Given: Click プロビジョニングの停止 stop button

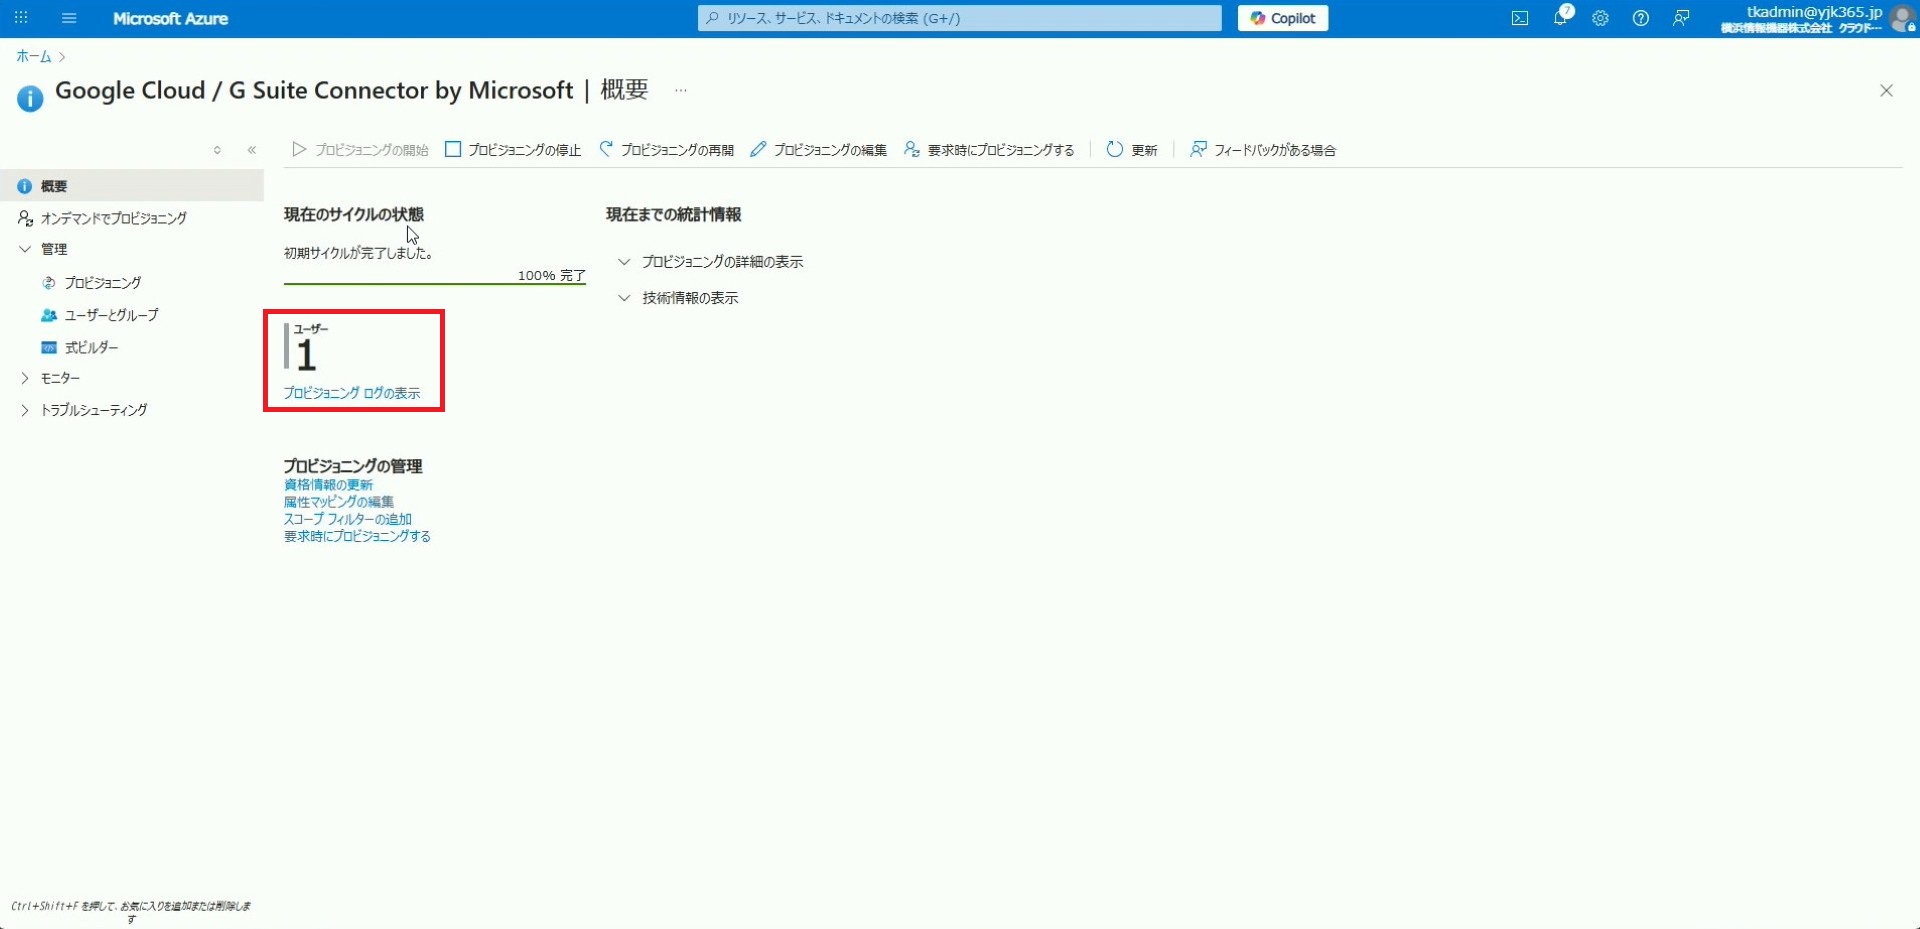Looking at the screenshot, I should point(513,150).
